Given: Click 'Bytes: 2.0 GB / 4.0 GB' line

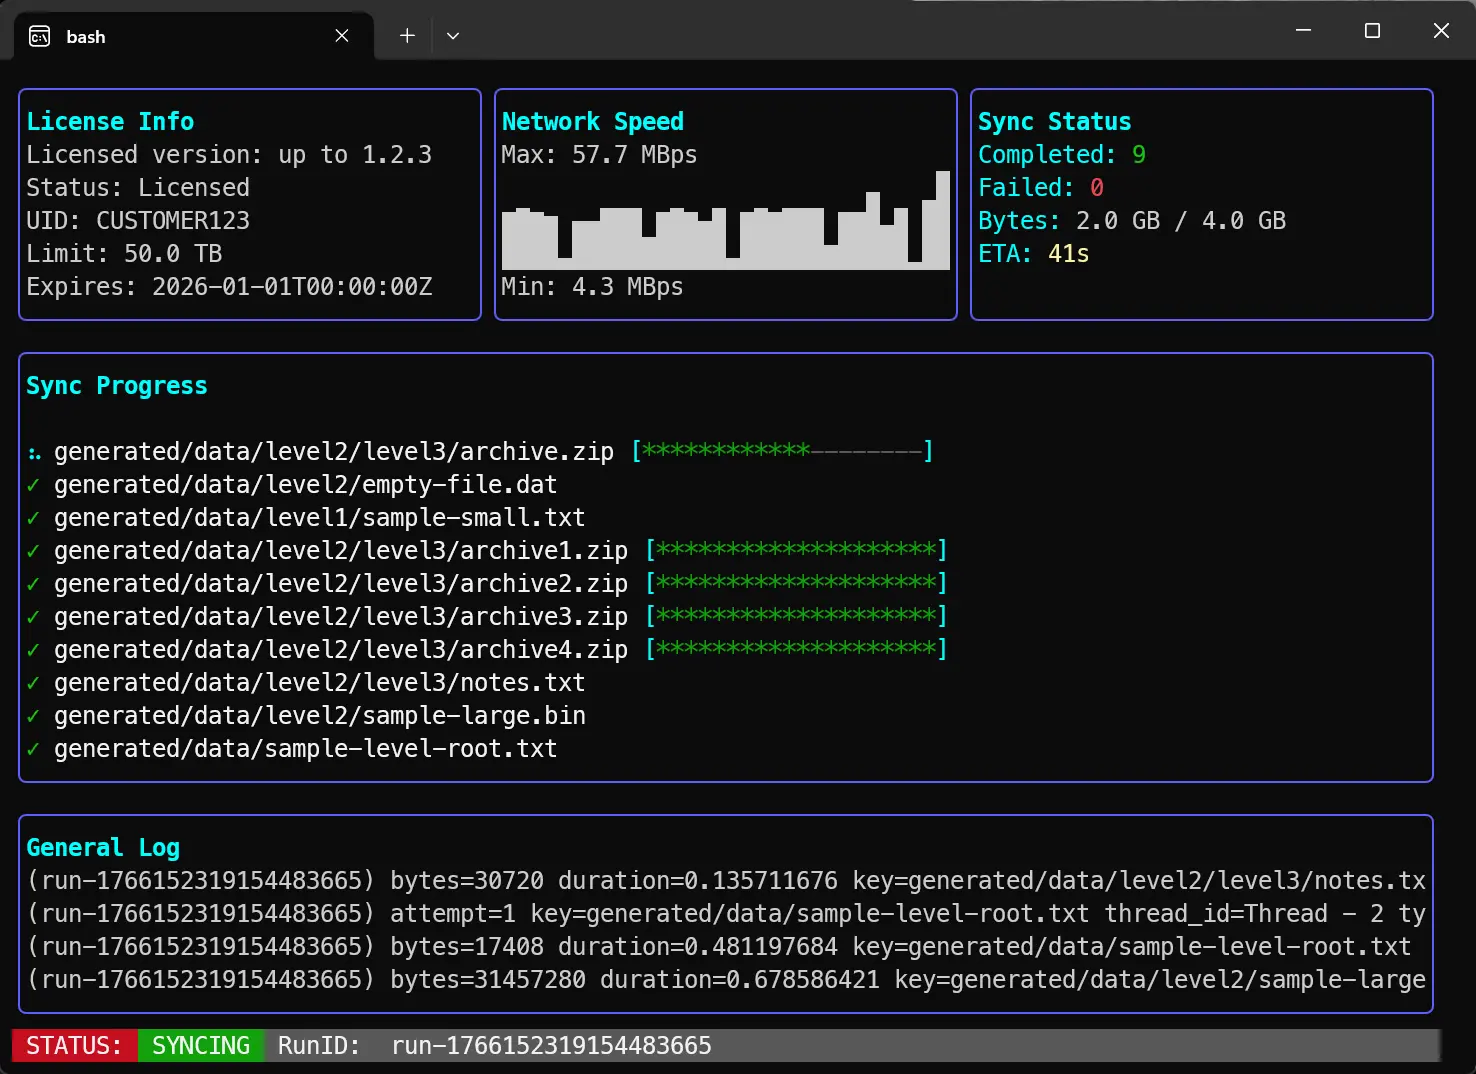Looking at the screenshot, I should (1132, 220).
